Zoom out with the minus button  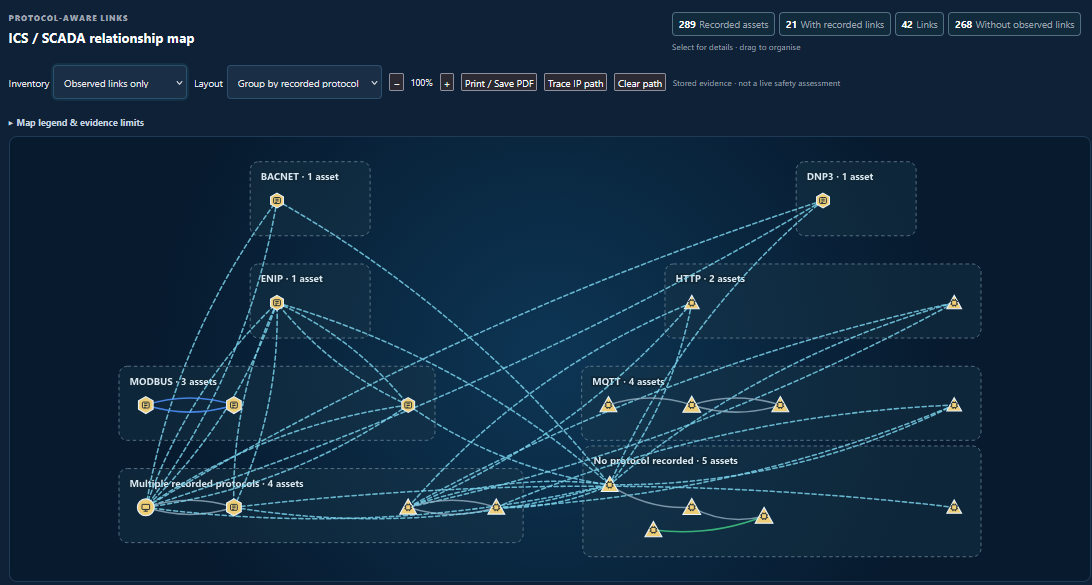pyautogui.click(x=396, y=82)
